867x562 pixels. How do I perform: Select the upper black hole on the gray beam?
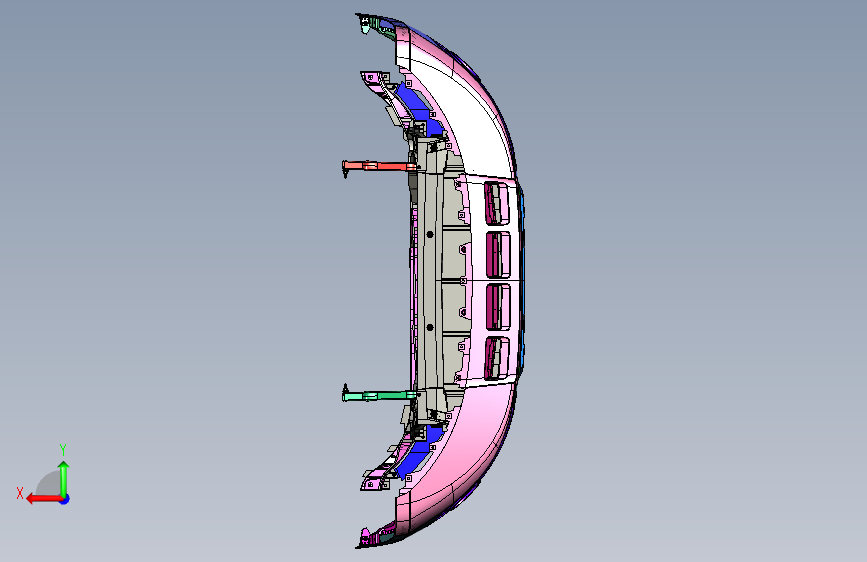pyautogui.click(x=430, y=235)
